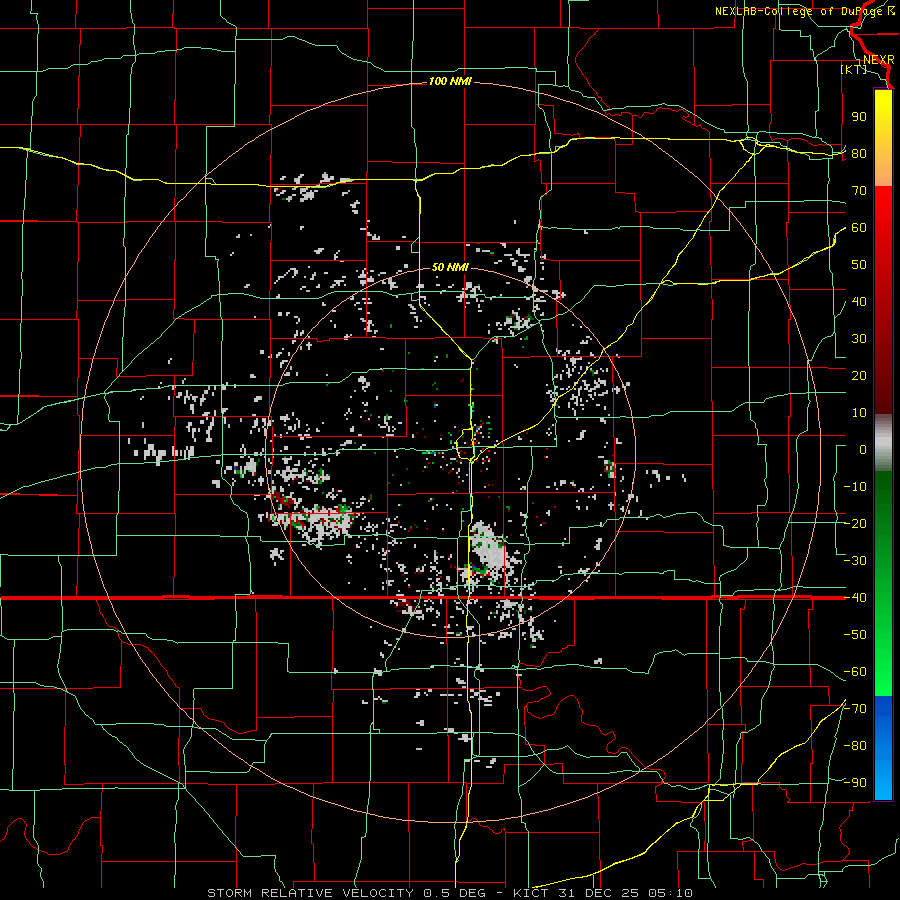Click the positive 40 scale label
900x900 pixels.
tap(859, 302)
